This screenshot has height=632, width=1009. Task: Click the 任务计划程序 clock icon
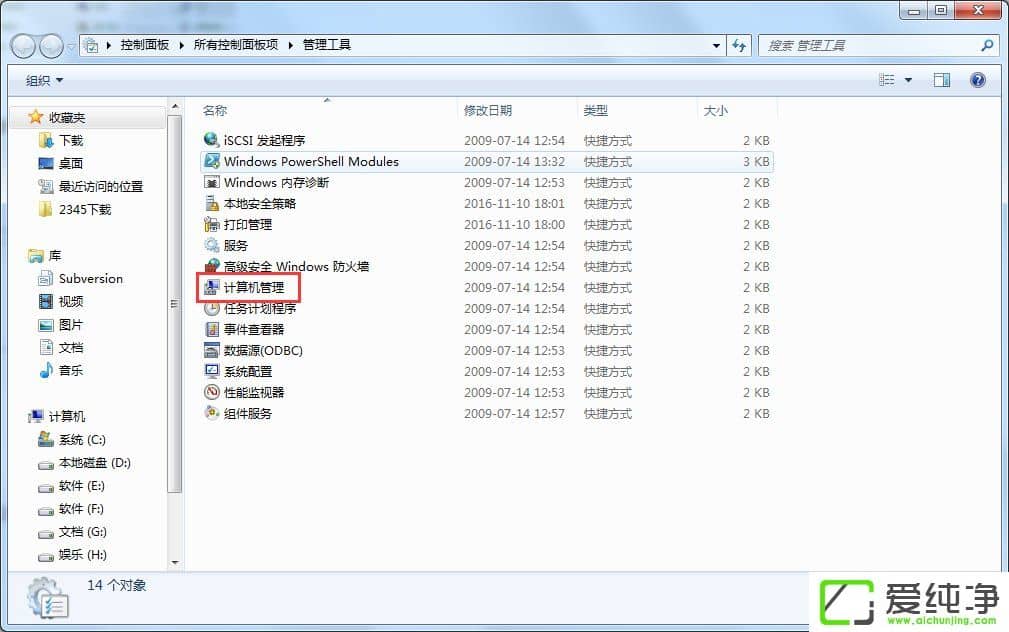[x=211, y=309]
